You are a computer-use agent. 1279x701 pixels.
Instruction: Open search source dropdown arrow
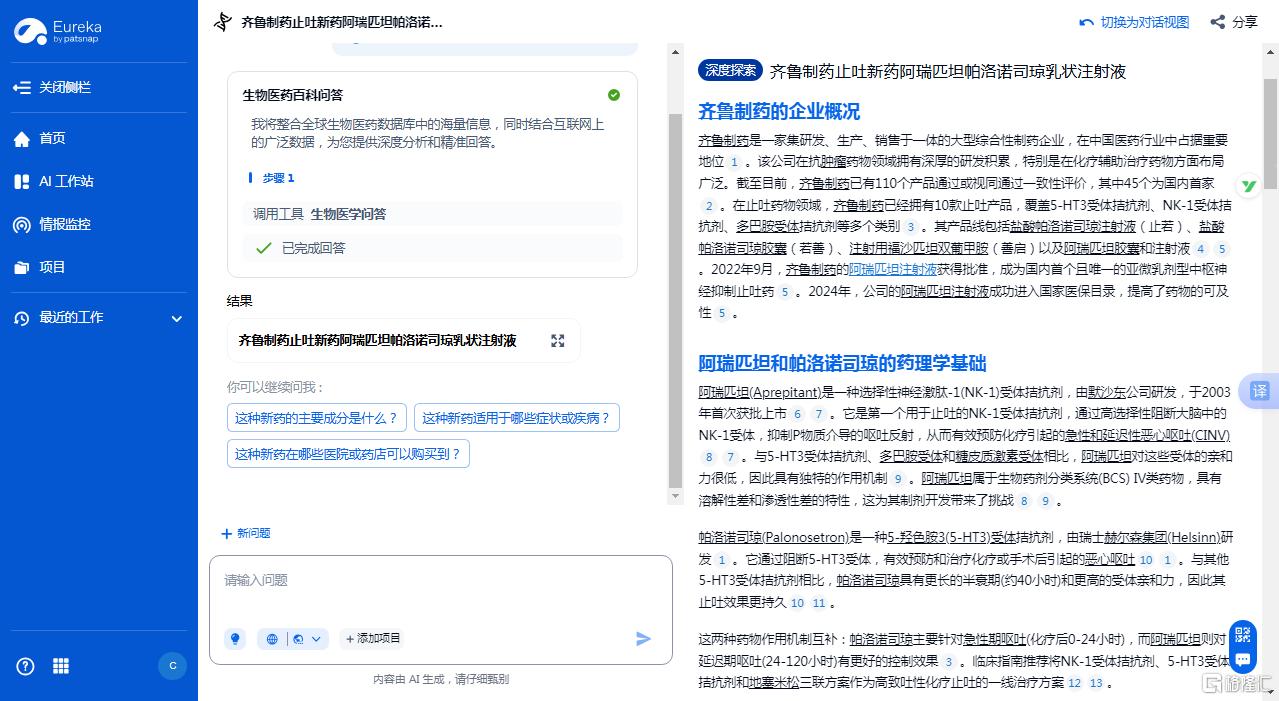coord(317,638)
